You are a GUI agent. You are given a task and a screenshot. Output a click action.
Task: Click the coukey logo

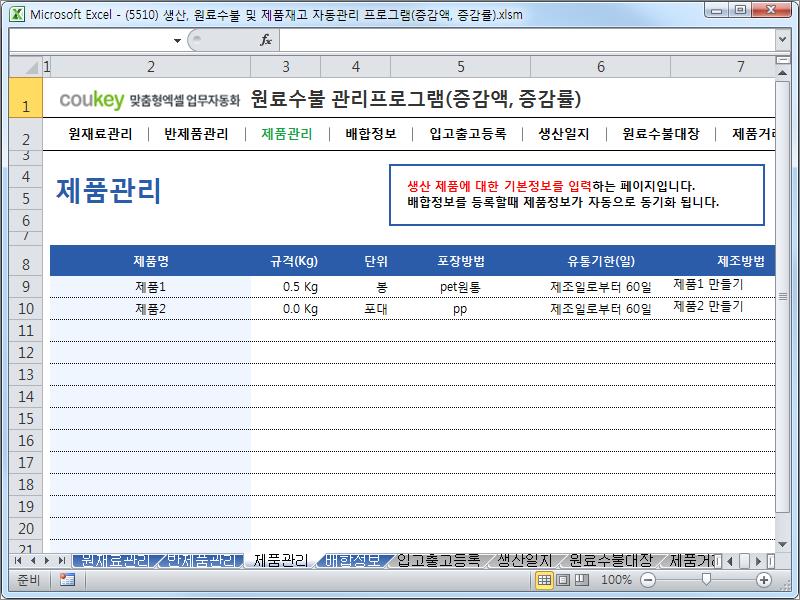click(92, 99)
